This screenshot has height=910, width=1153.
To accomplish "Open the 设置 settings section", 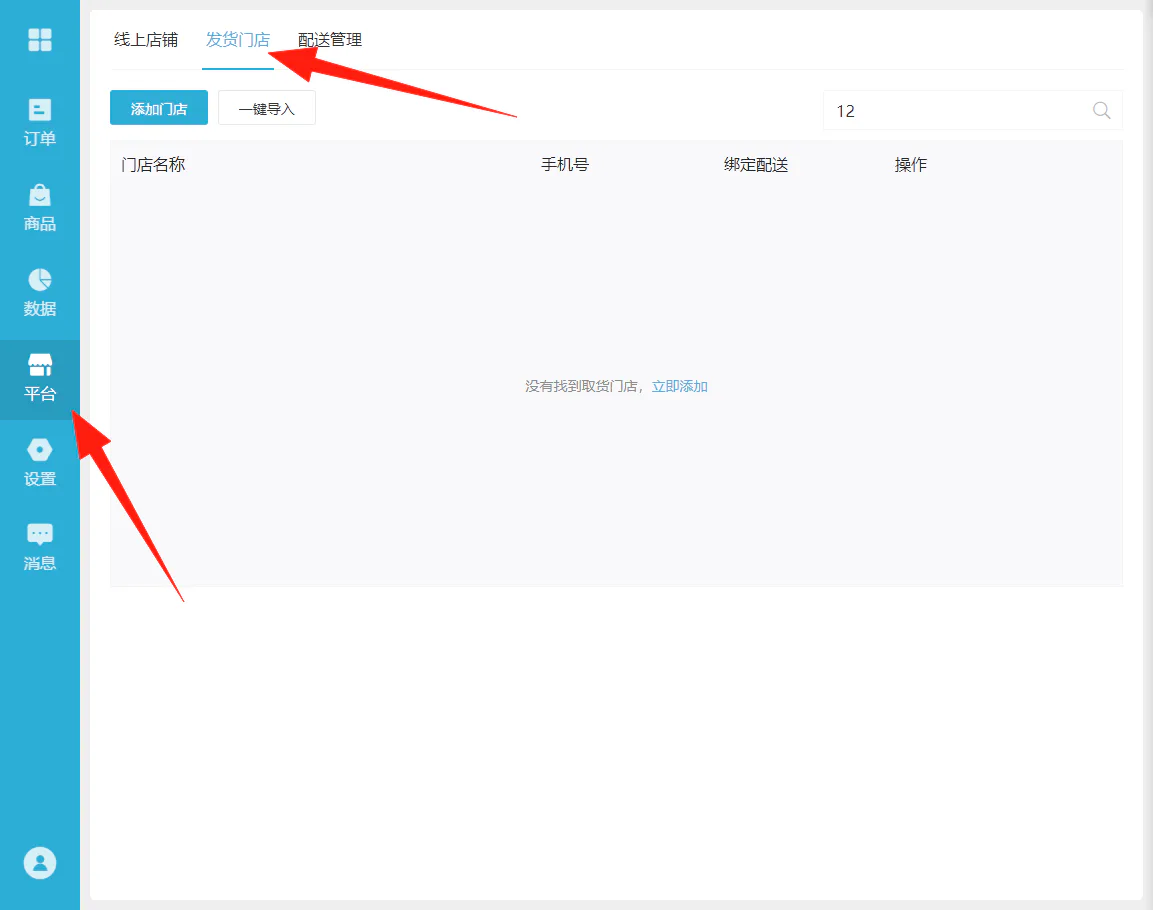I will tap(40, 463).
